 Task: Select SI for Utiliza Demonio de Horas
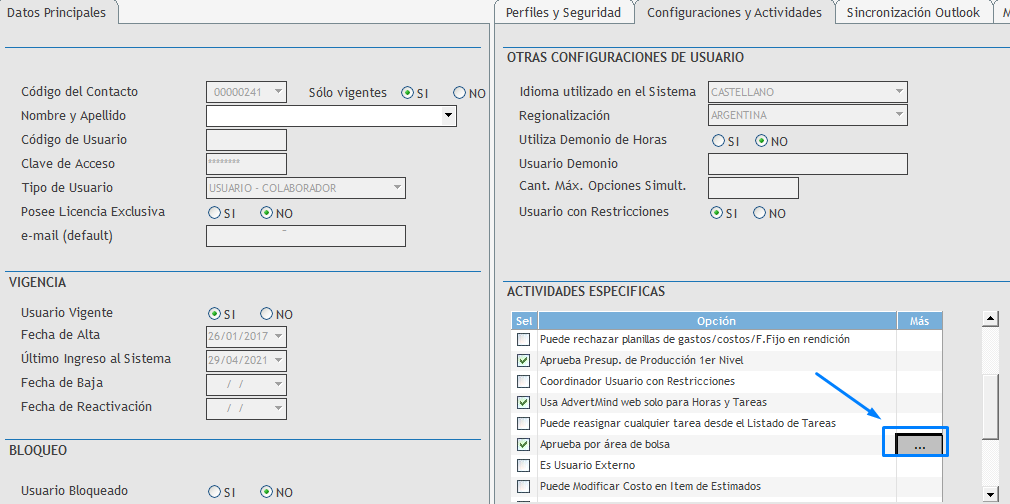(x=718, y=141)
